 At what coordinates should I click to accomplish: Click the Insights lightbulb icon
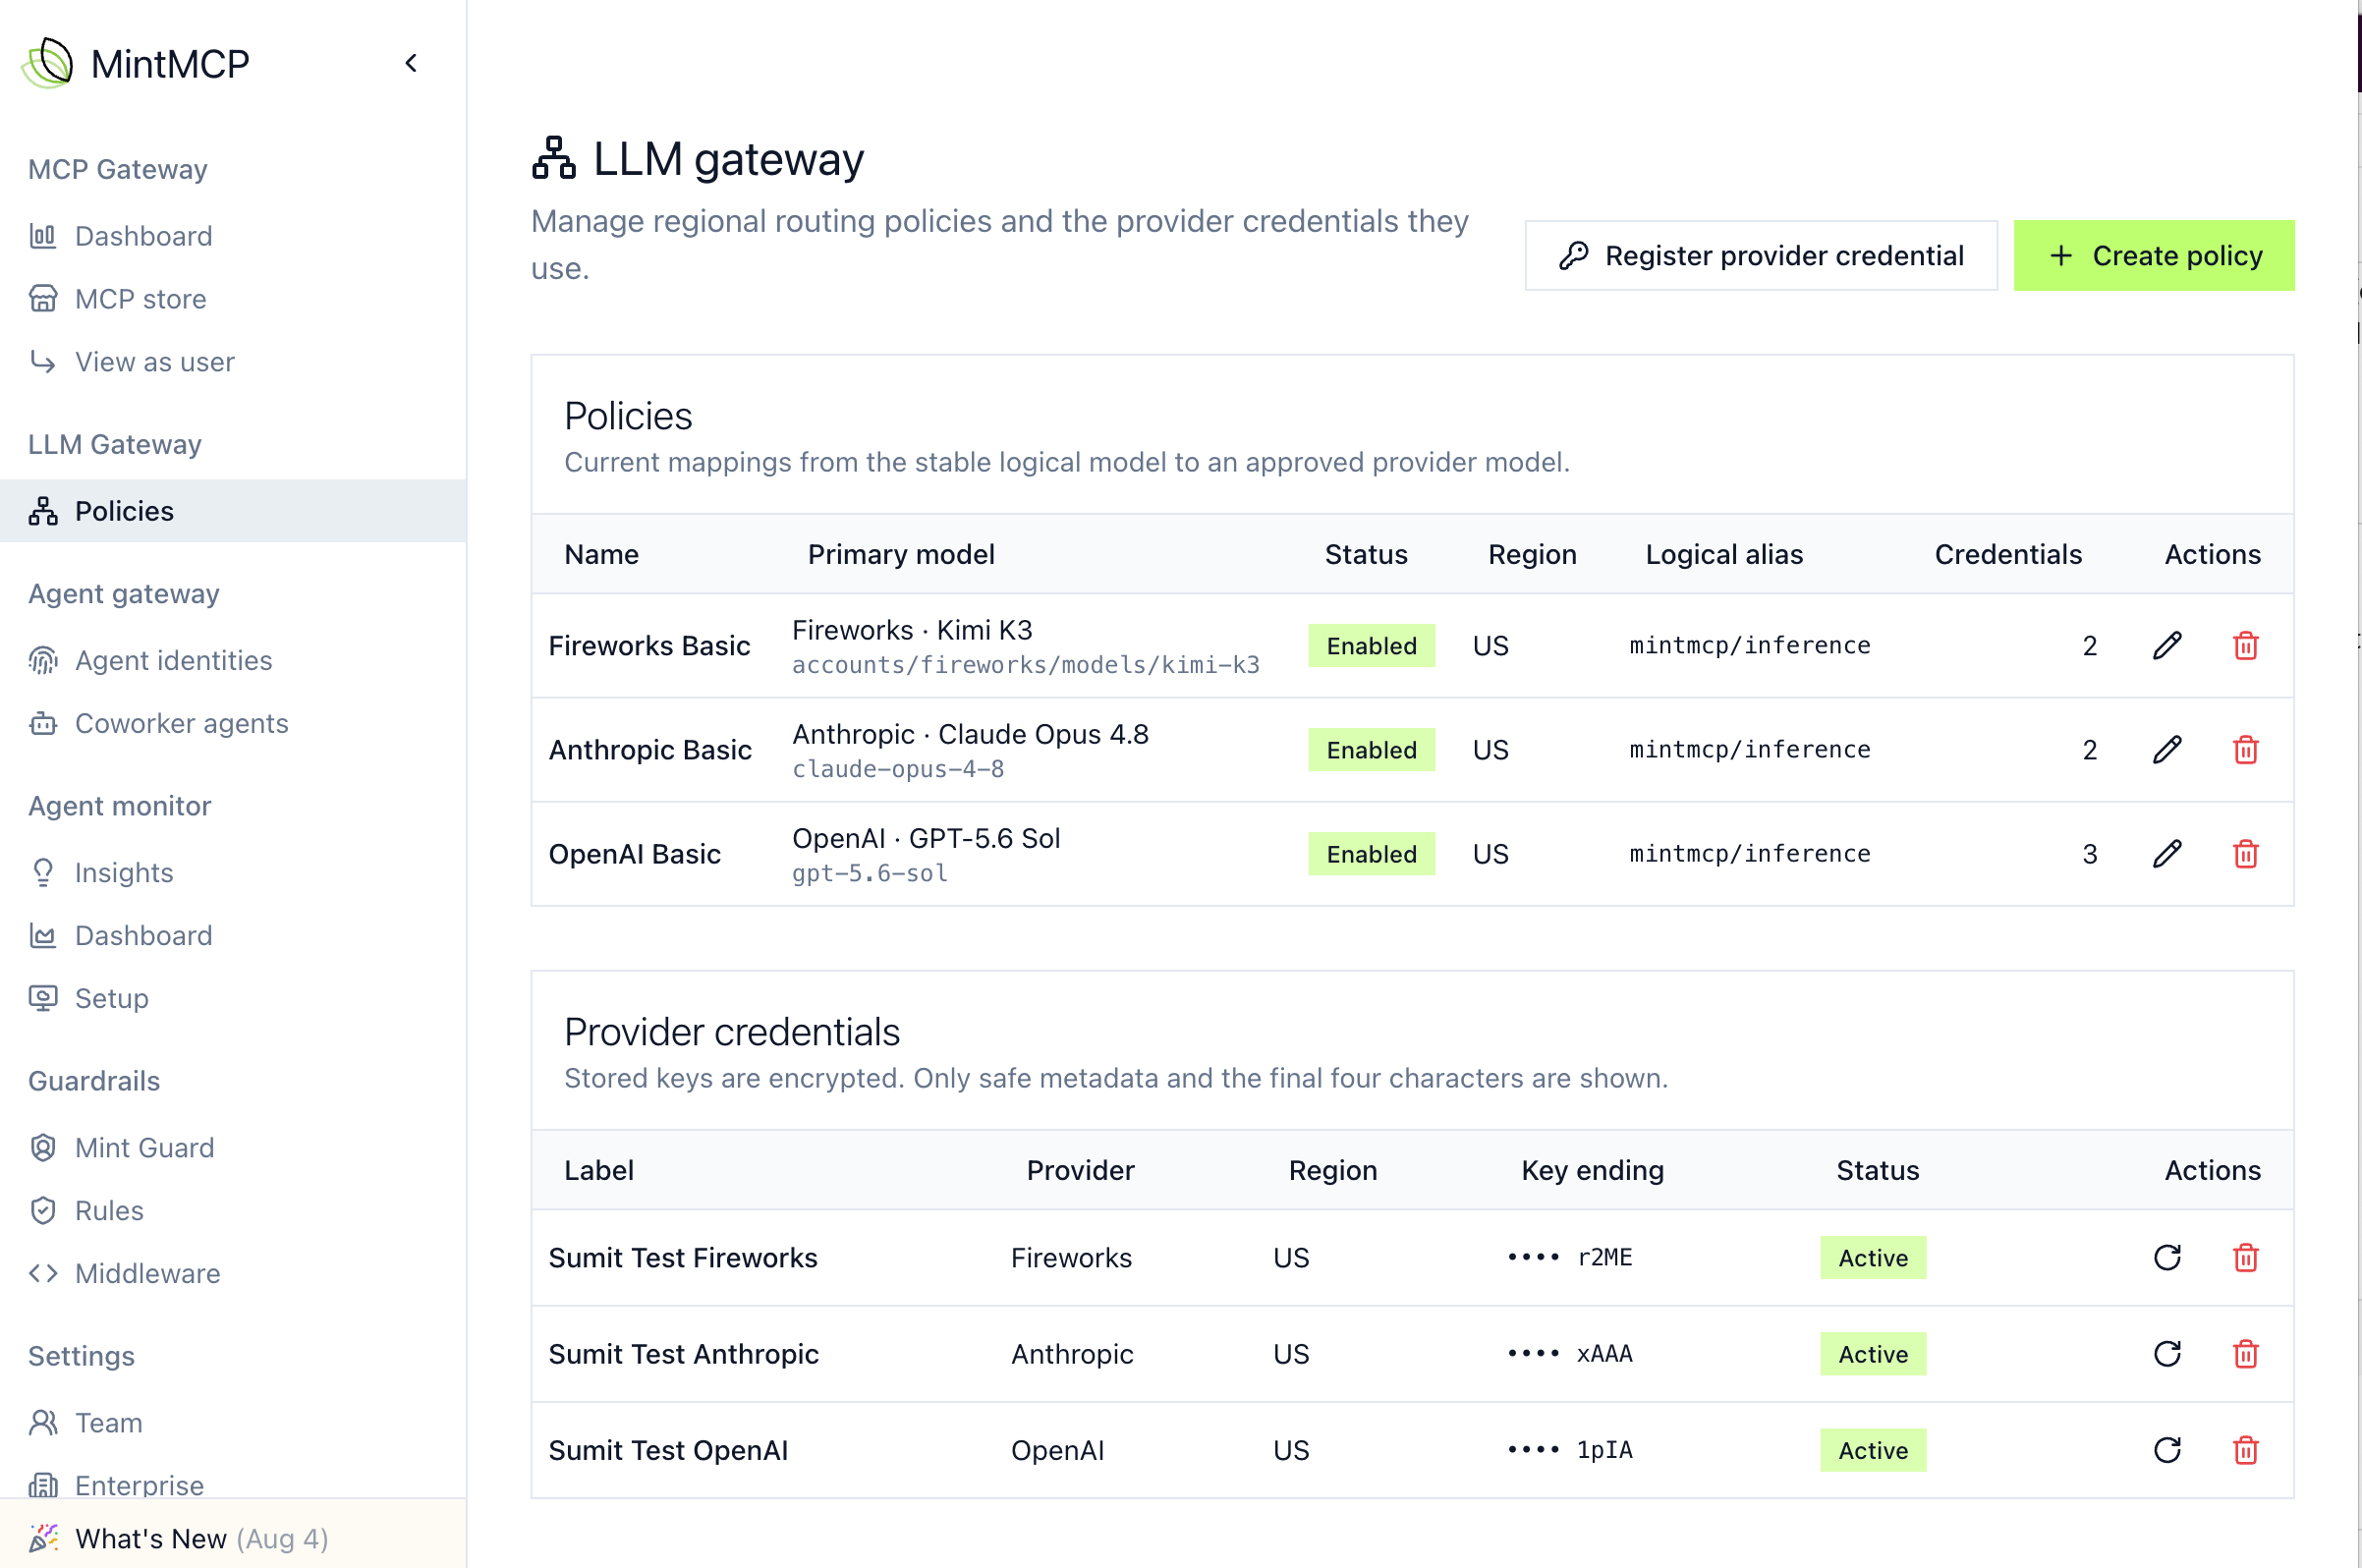click(43, 873)
